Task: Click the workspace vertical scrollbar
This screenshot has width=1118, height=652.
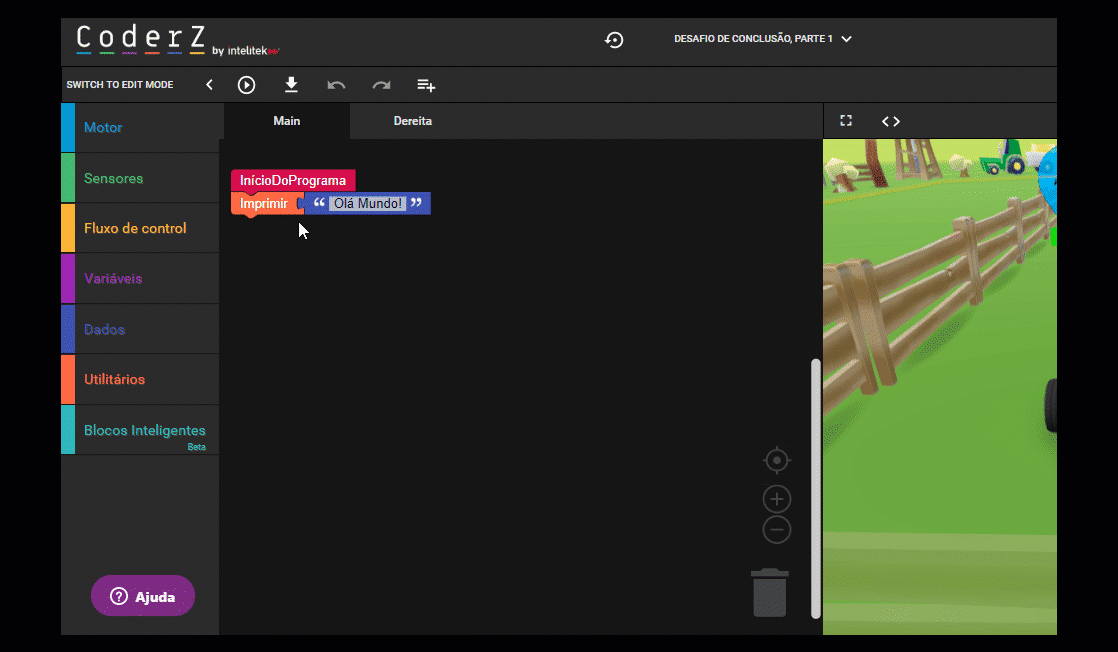Action: coord(816,488)
